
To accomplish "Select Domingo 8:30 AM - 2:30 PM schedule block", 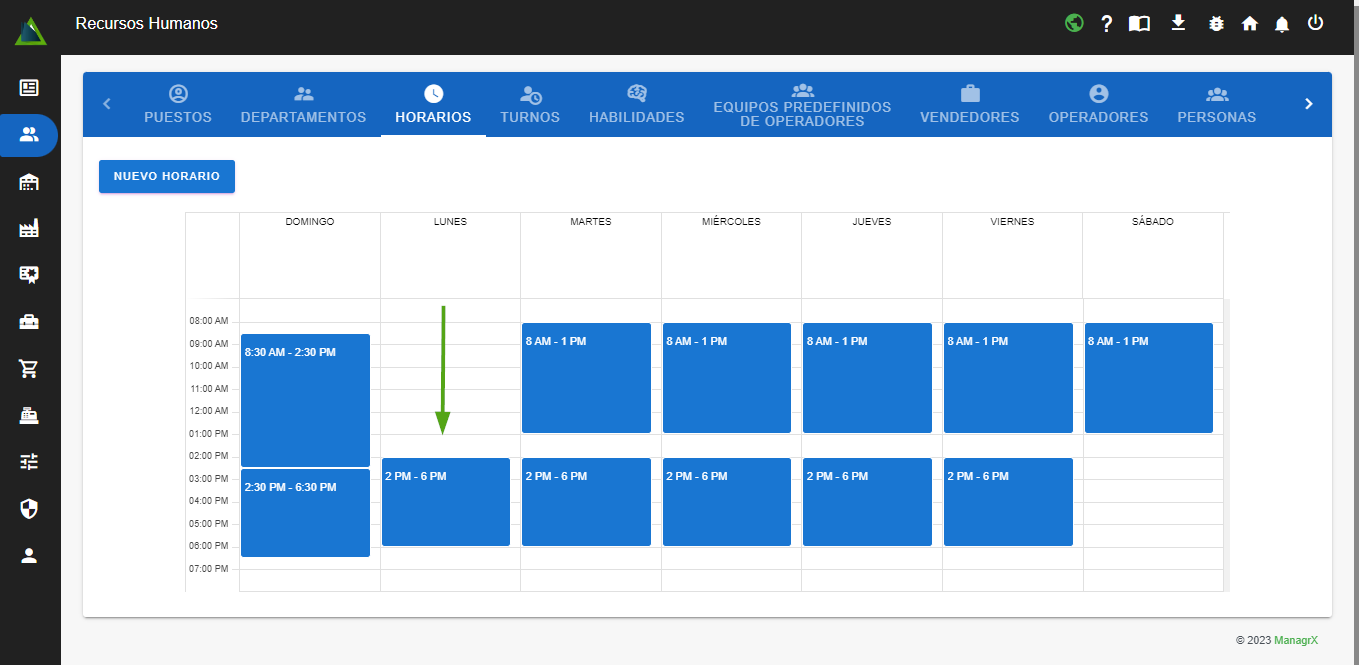I will (x=305, y=400).
